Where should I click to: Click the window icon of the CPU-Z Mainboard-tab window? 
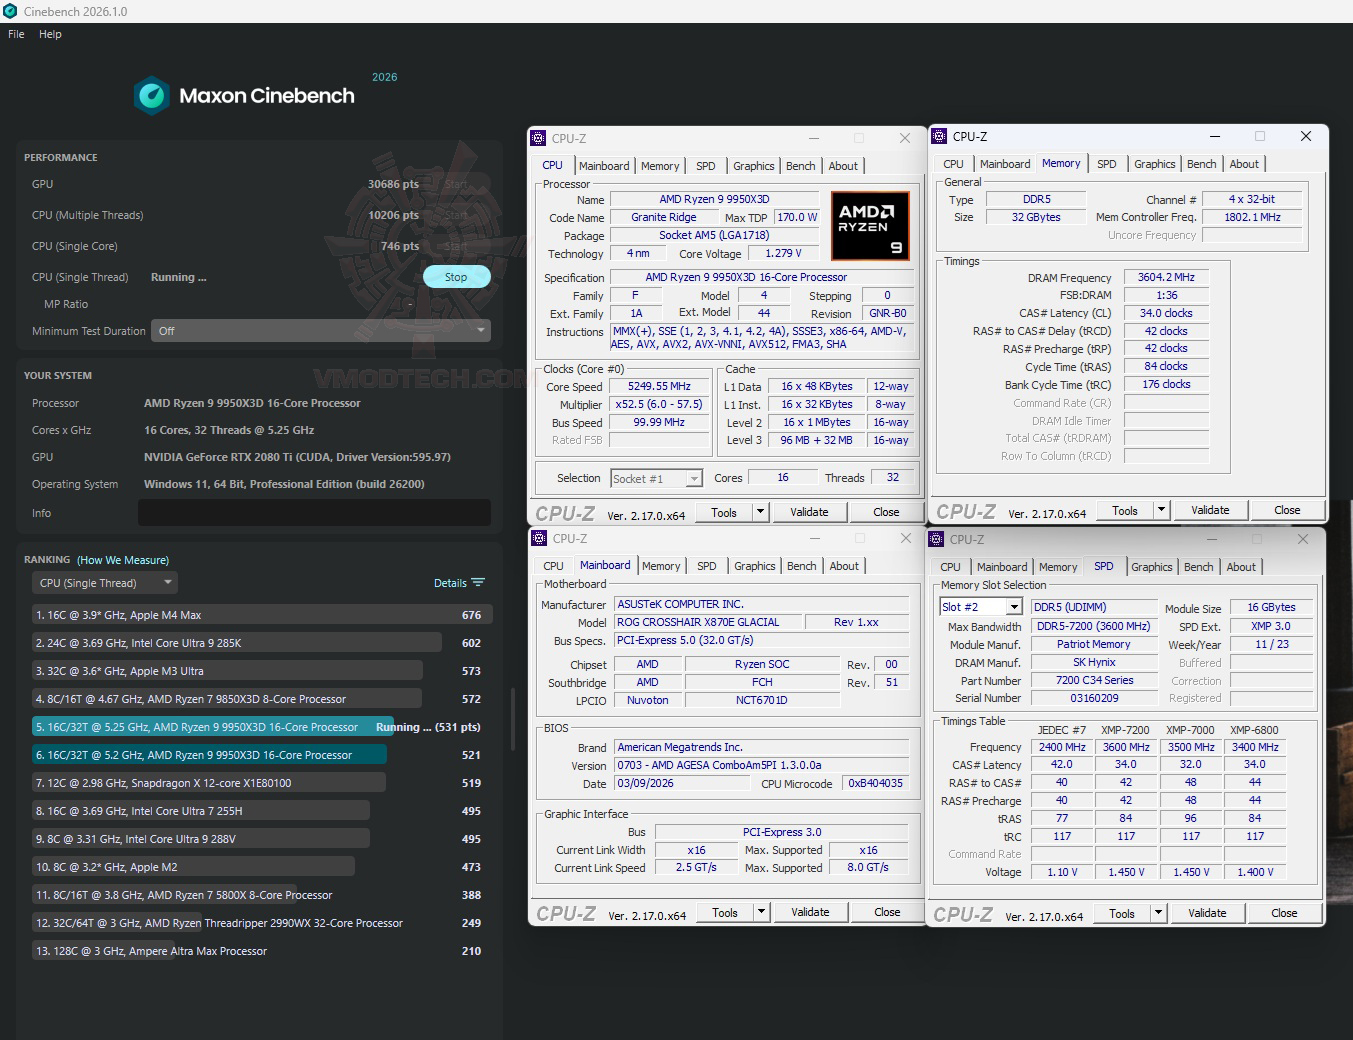pos(540,538)
